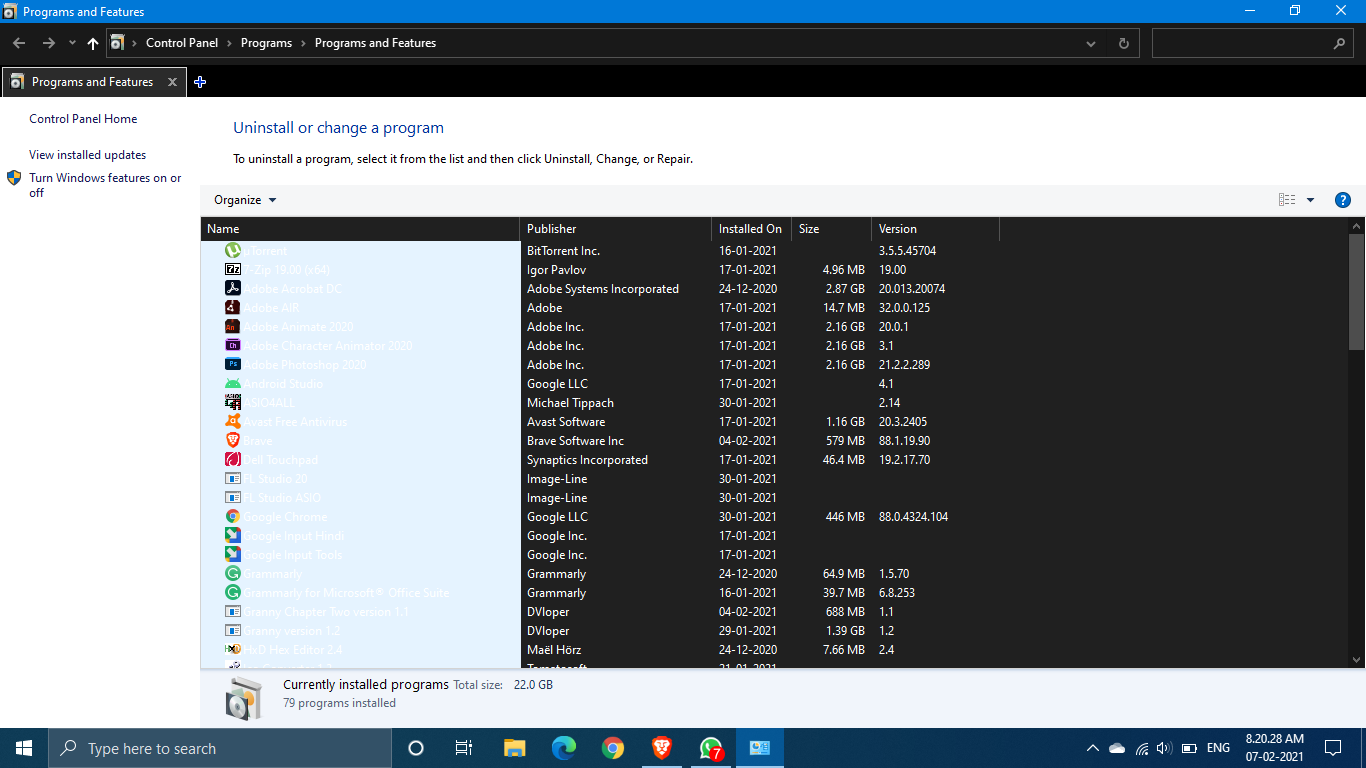Select the uTorrent program icon
The height and width of the screenshot is (768, 1366).
(x=233, y=251)
